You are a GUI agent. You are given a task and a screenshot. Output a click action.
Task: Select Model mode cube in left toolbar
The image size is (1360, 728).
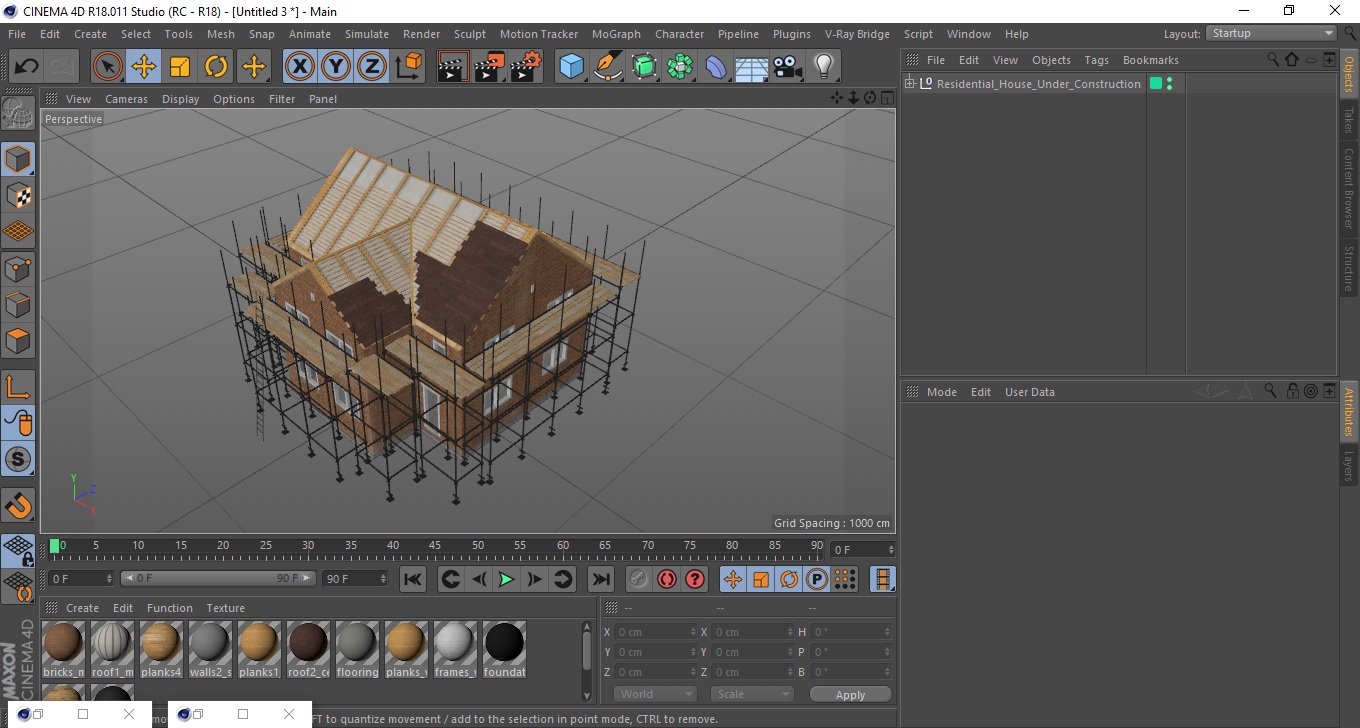point(18,159)
